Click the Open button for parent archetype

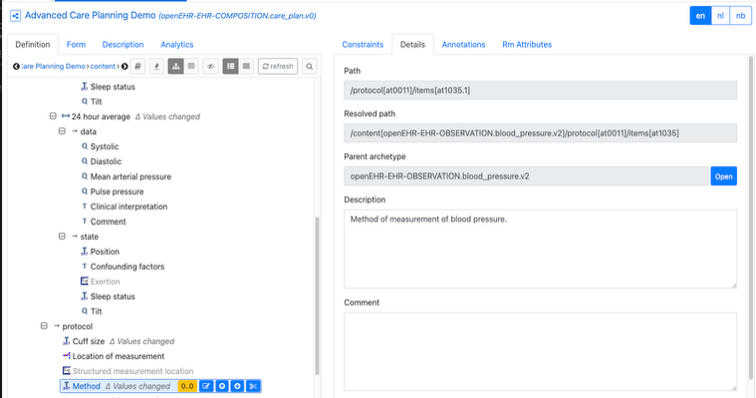point(723,176)
